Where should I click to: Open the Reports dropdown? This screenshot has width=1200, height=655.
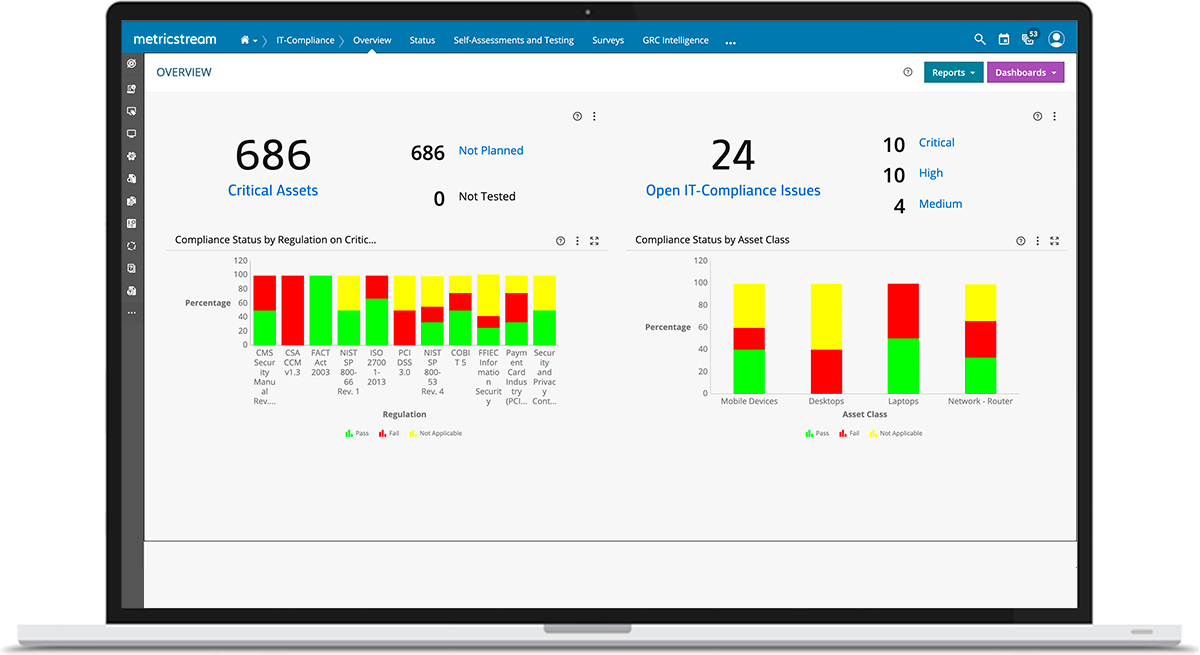[953, 72]
